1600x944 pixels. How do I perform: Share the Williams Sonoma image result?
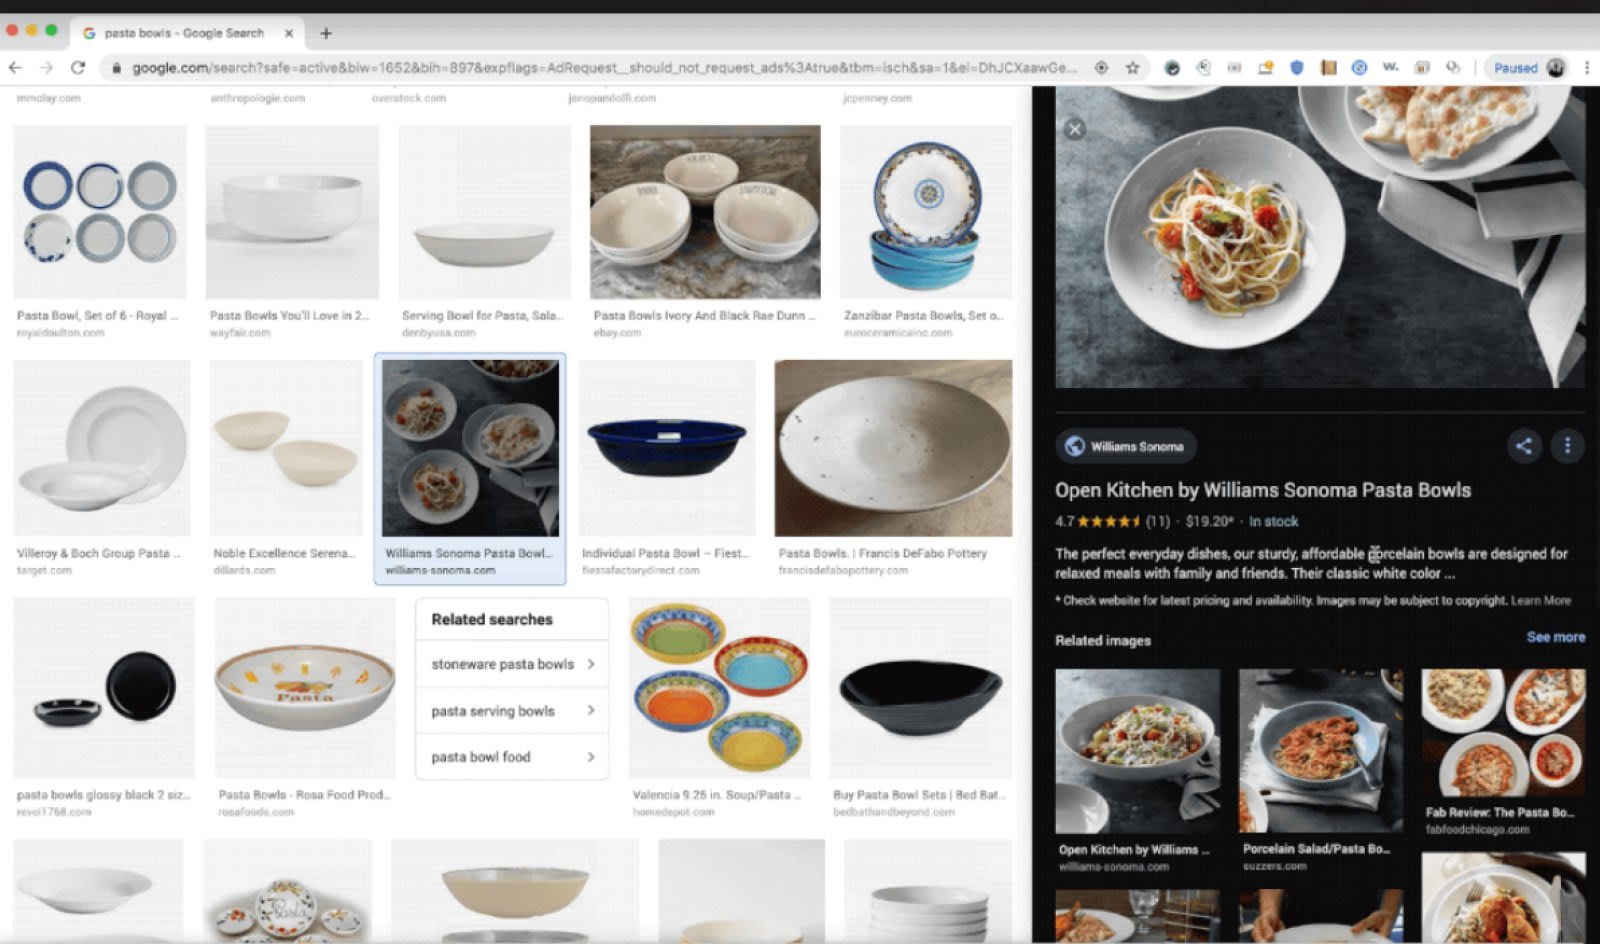1524,446
